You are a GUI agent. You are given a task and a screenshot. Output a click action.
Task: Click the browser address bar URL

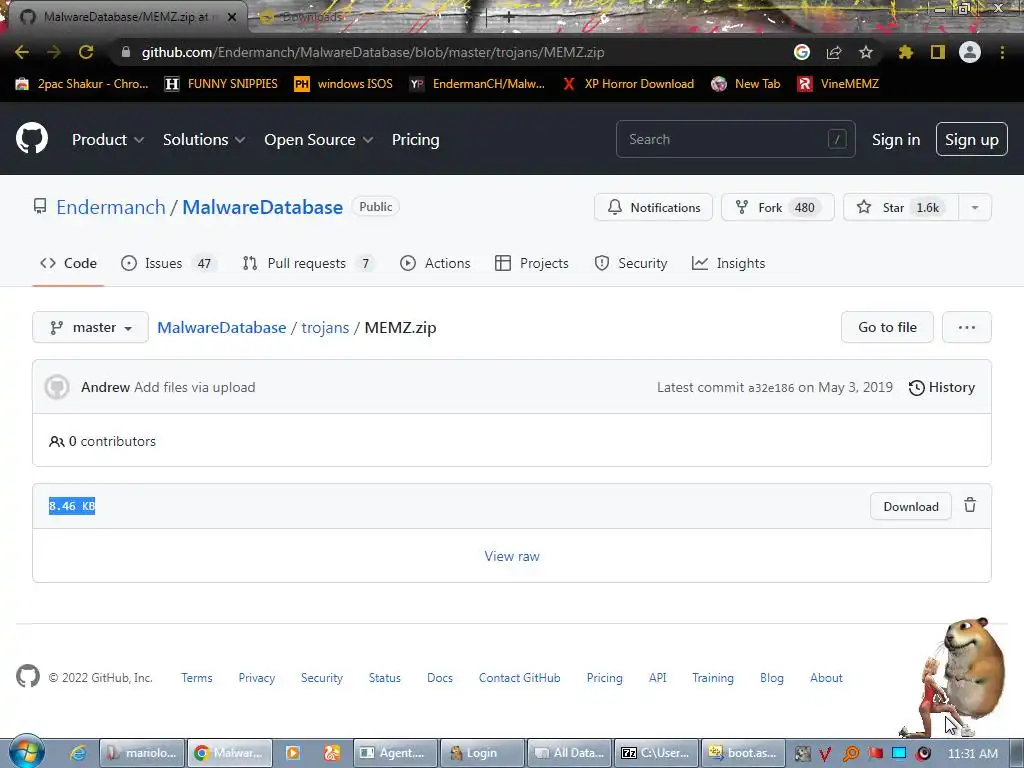372,52
